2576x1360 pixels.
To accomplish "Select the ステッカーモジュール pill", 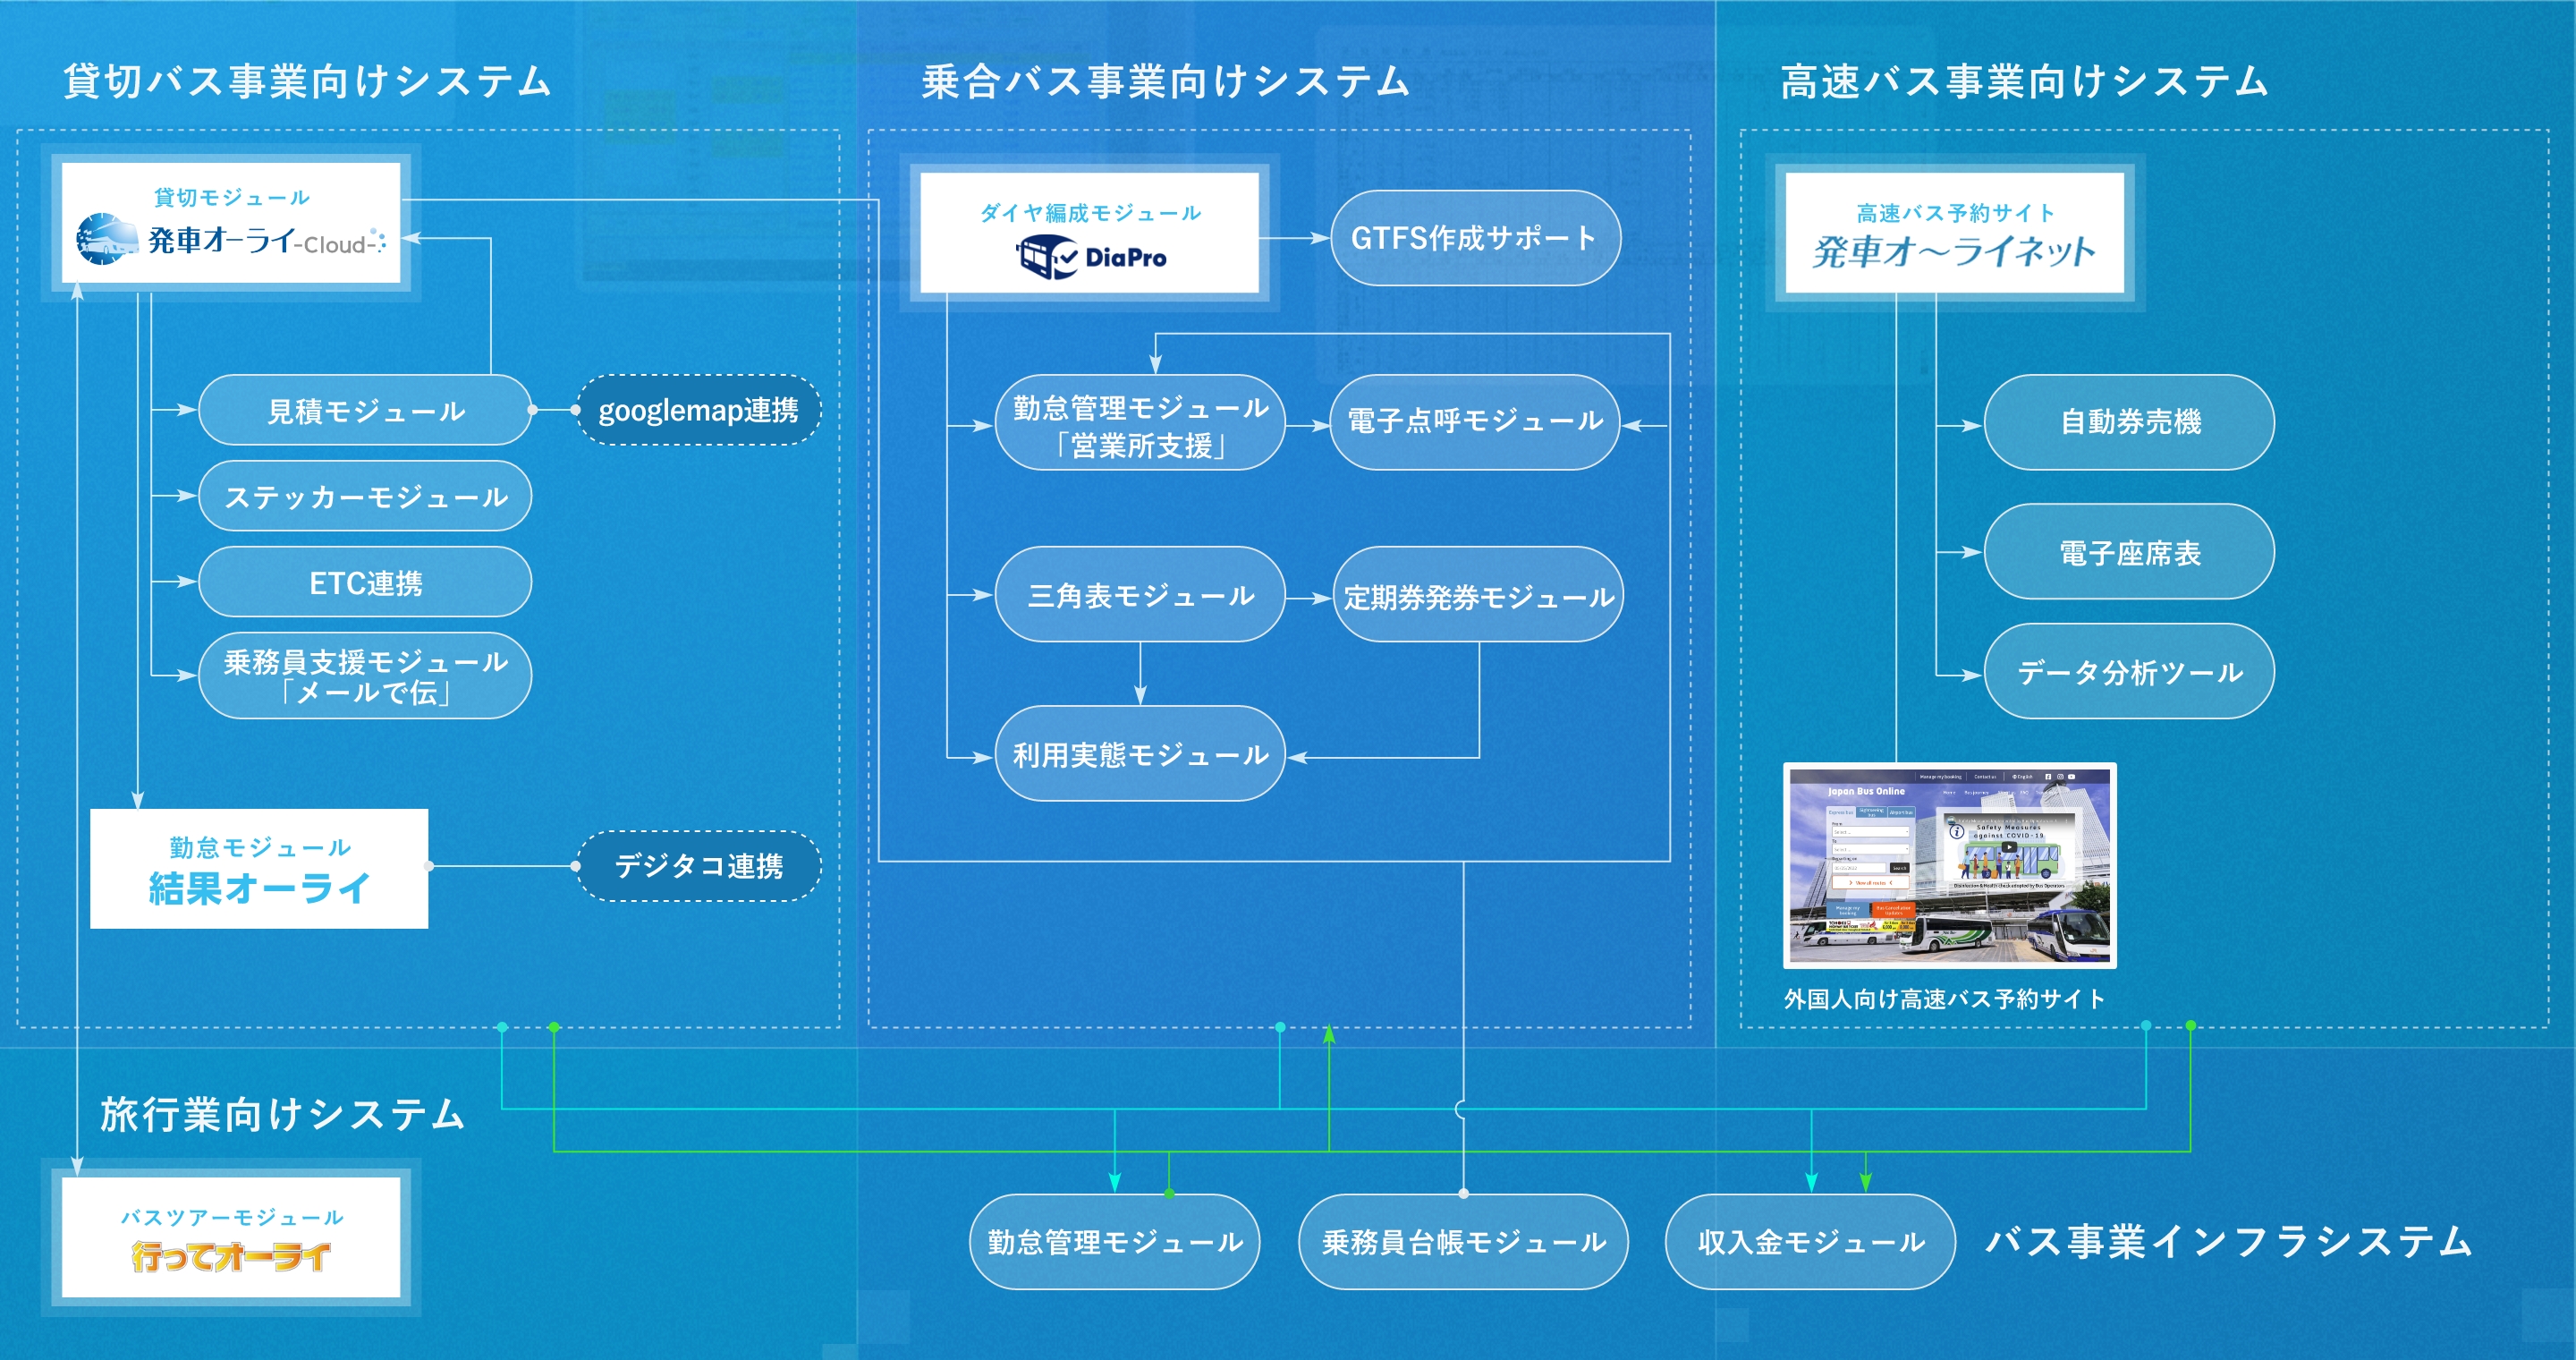I will pyautogui.click(x=365, y=496).
